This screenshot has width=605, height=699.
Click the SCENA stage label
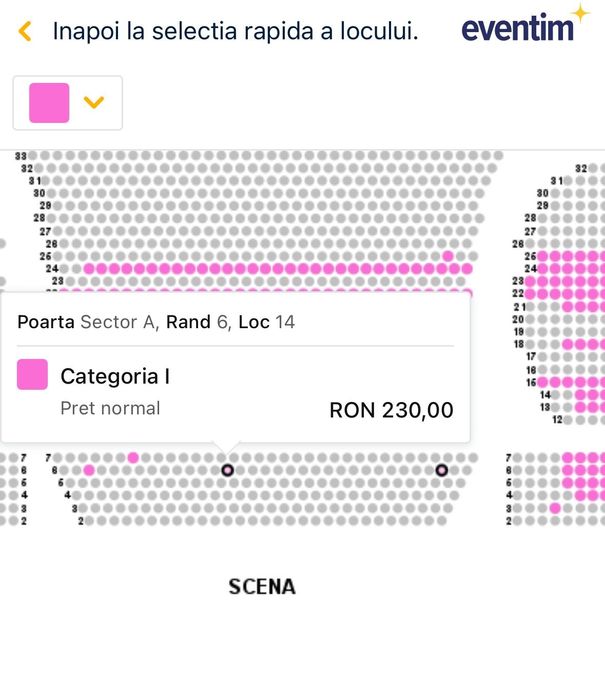pos(262,586)
